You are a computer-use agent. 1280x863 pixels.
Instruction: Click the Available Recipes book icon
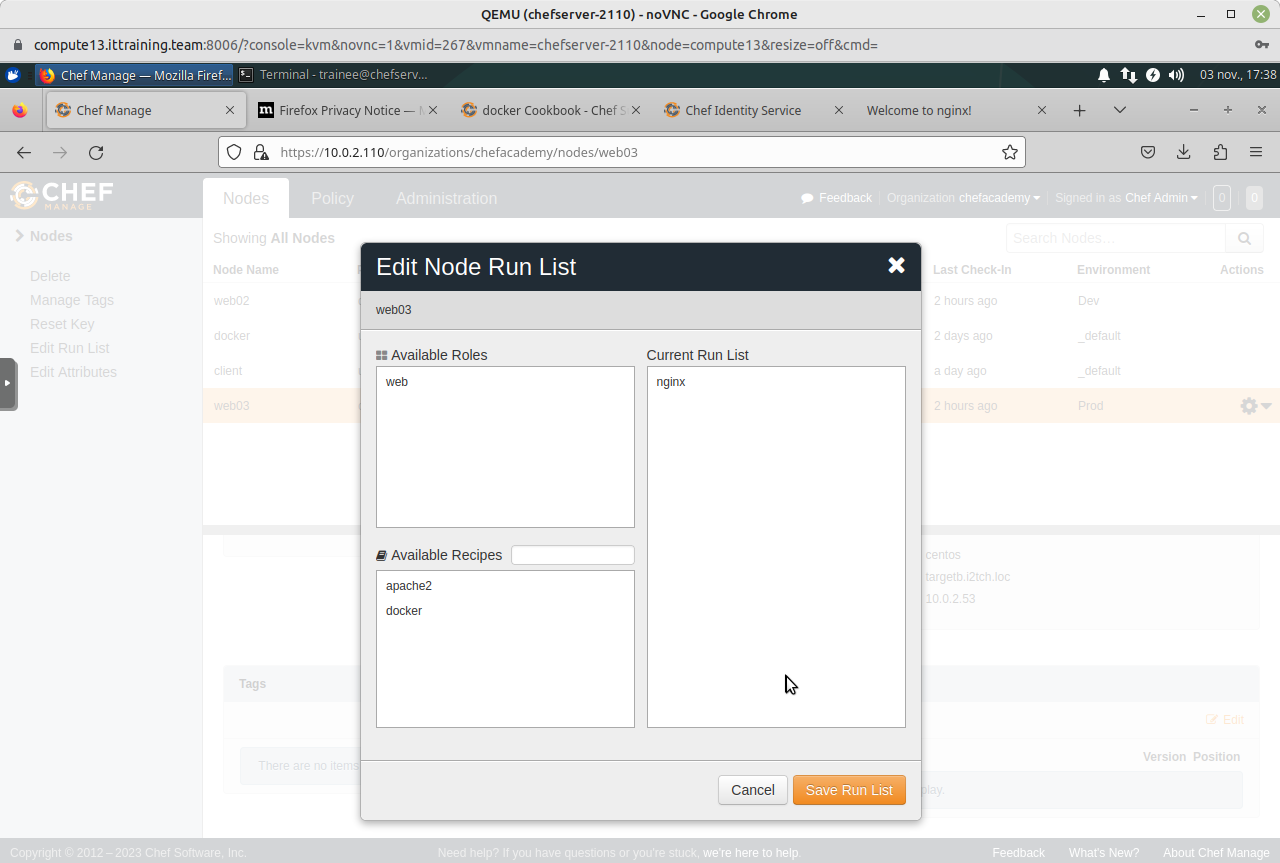(381, 555)
